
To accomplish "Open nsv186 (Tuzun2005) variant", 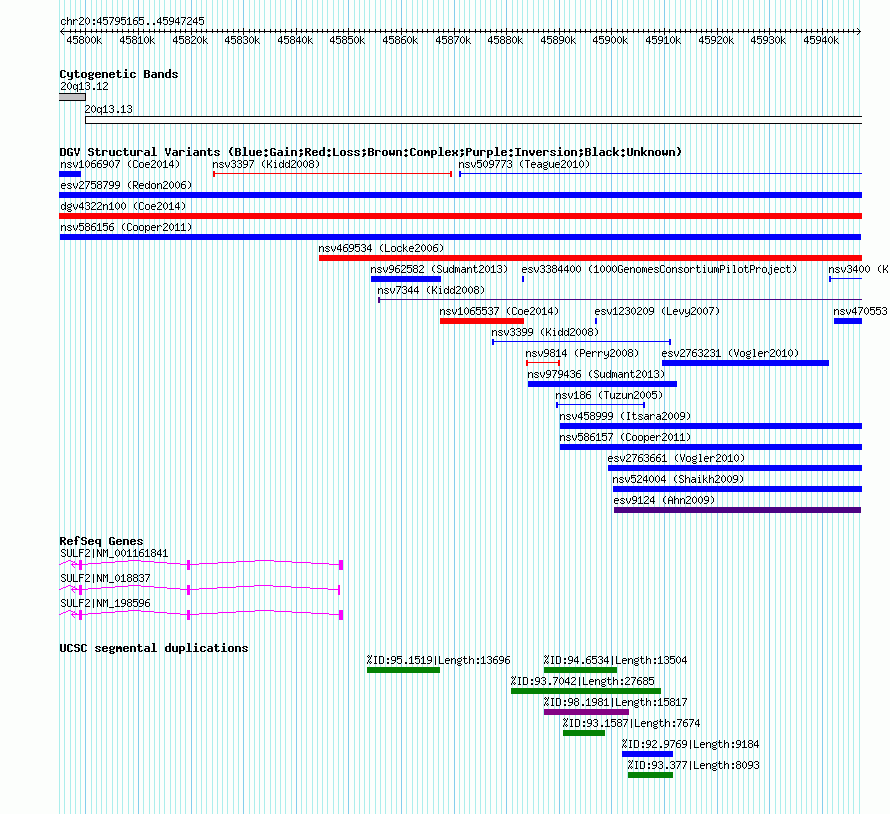I will pyautogui.click(x=601, y=405).
